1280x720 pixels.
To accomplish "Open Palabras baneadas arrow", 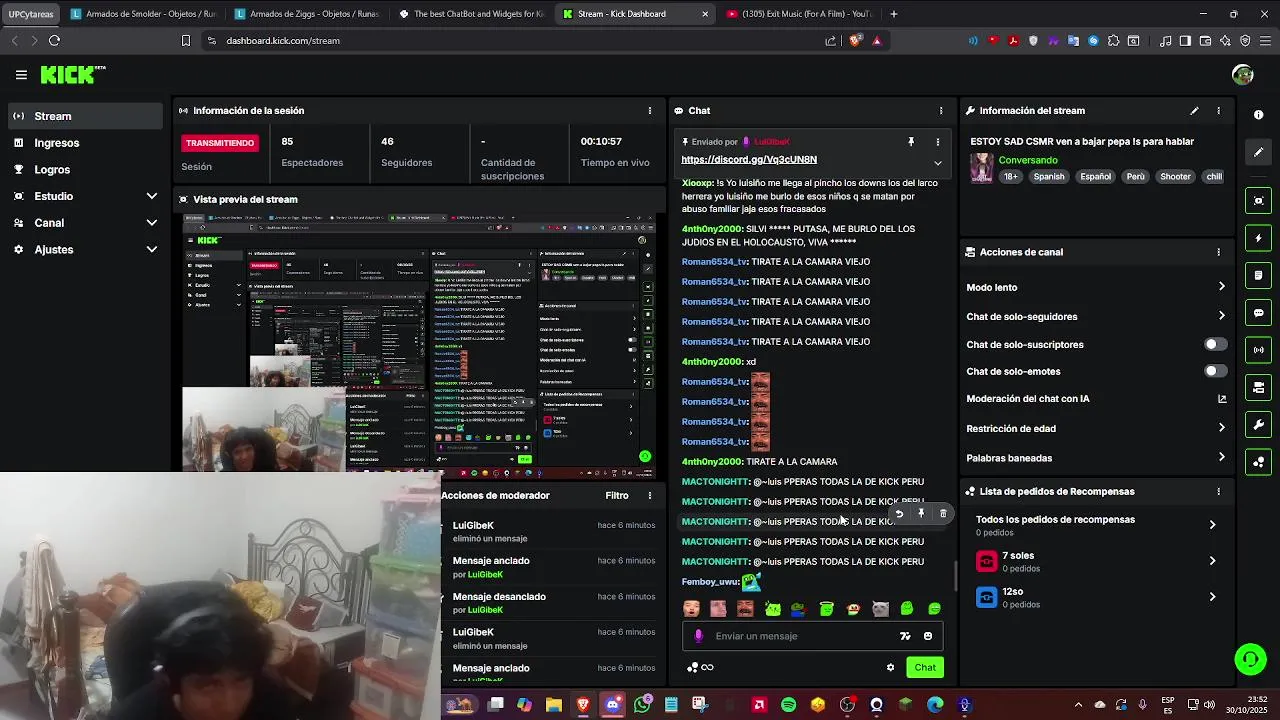I will coord(1221,458).
